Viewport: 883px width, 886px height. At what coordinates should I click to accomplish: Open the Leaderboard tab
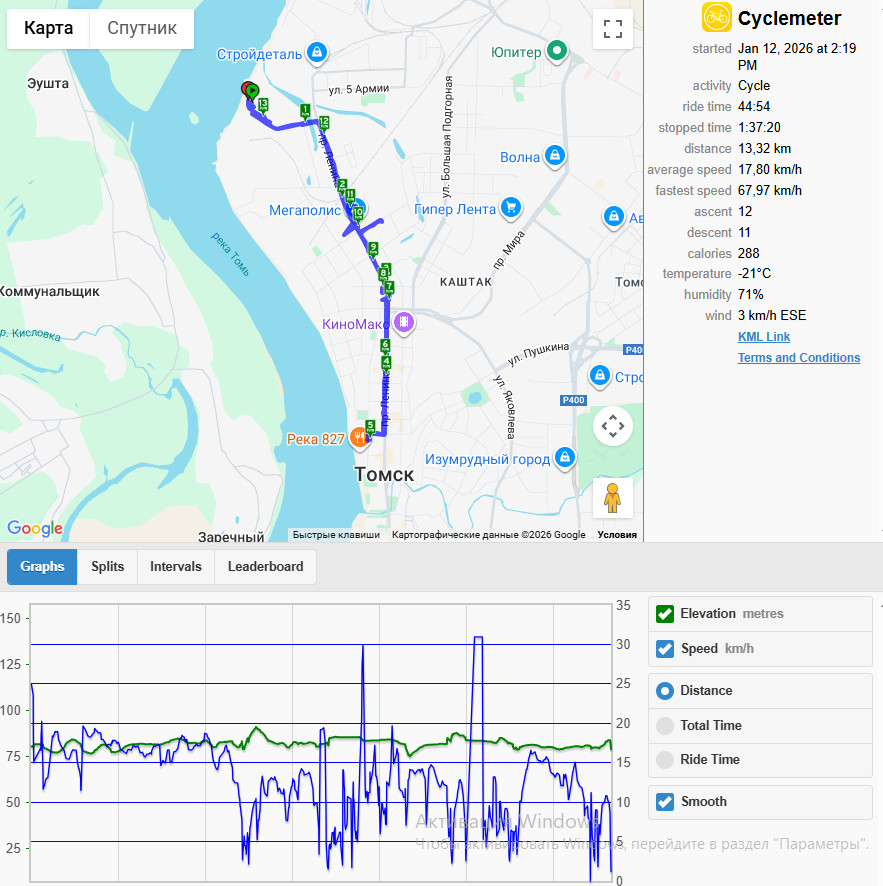pos(266,567)
